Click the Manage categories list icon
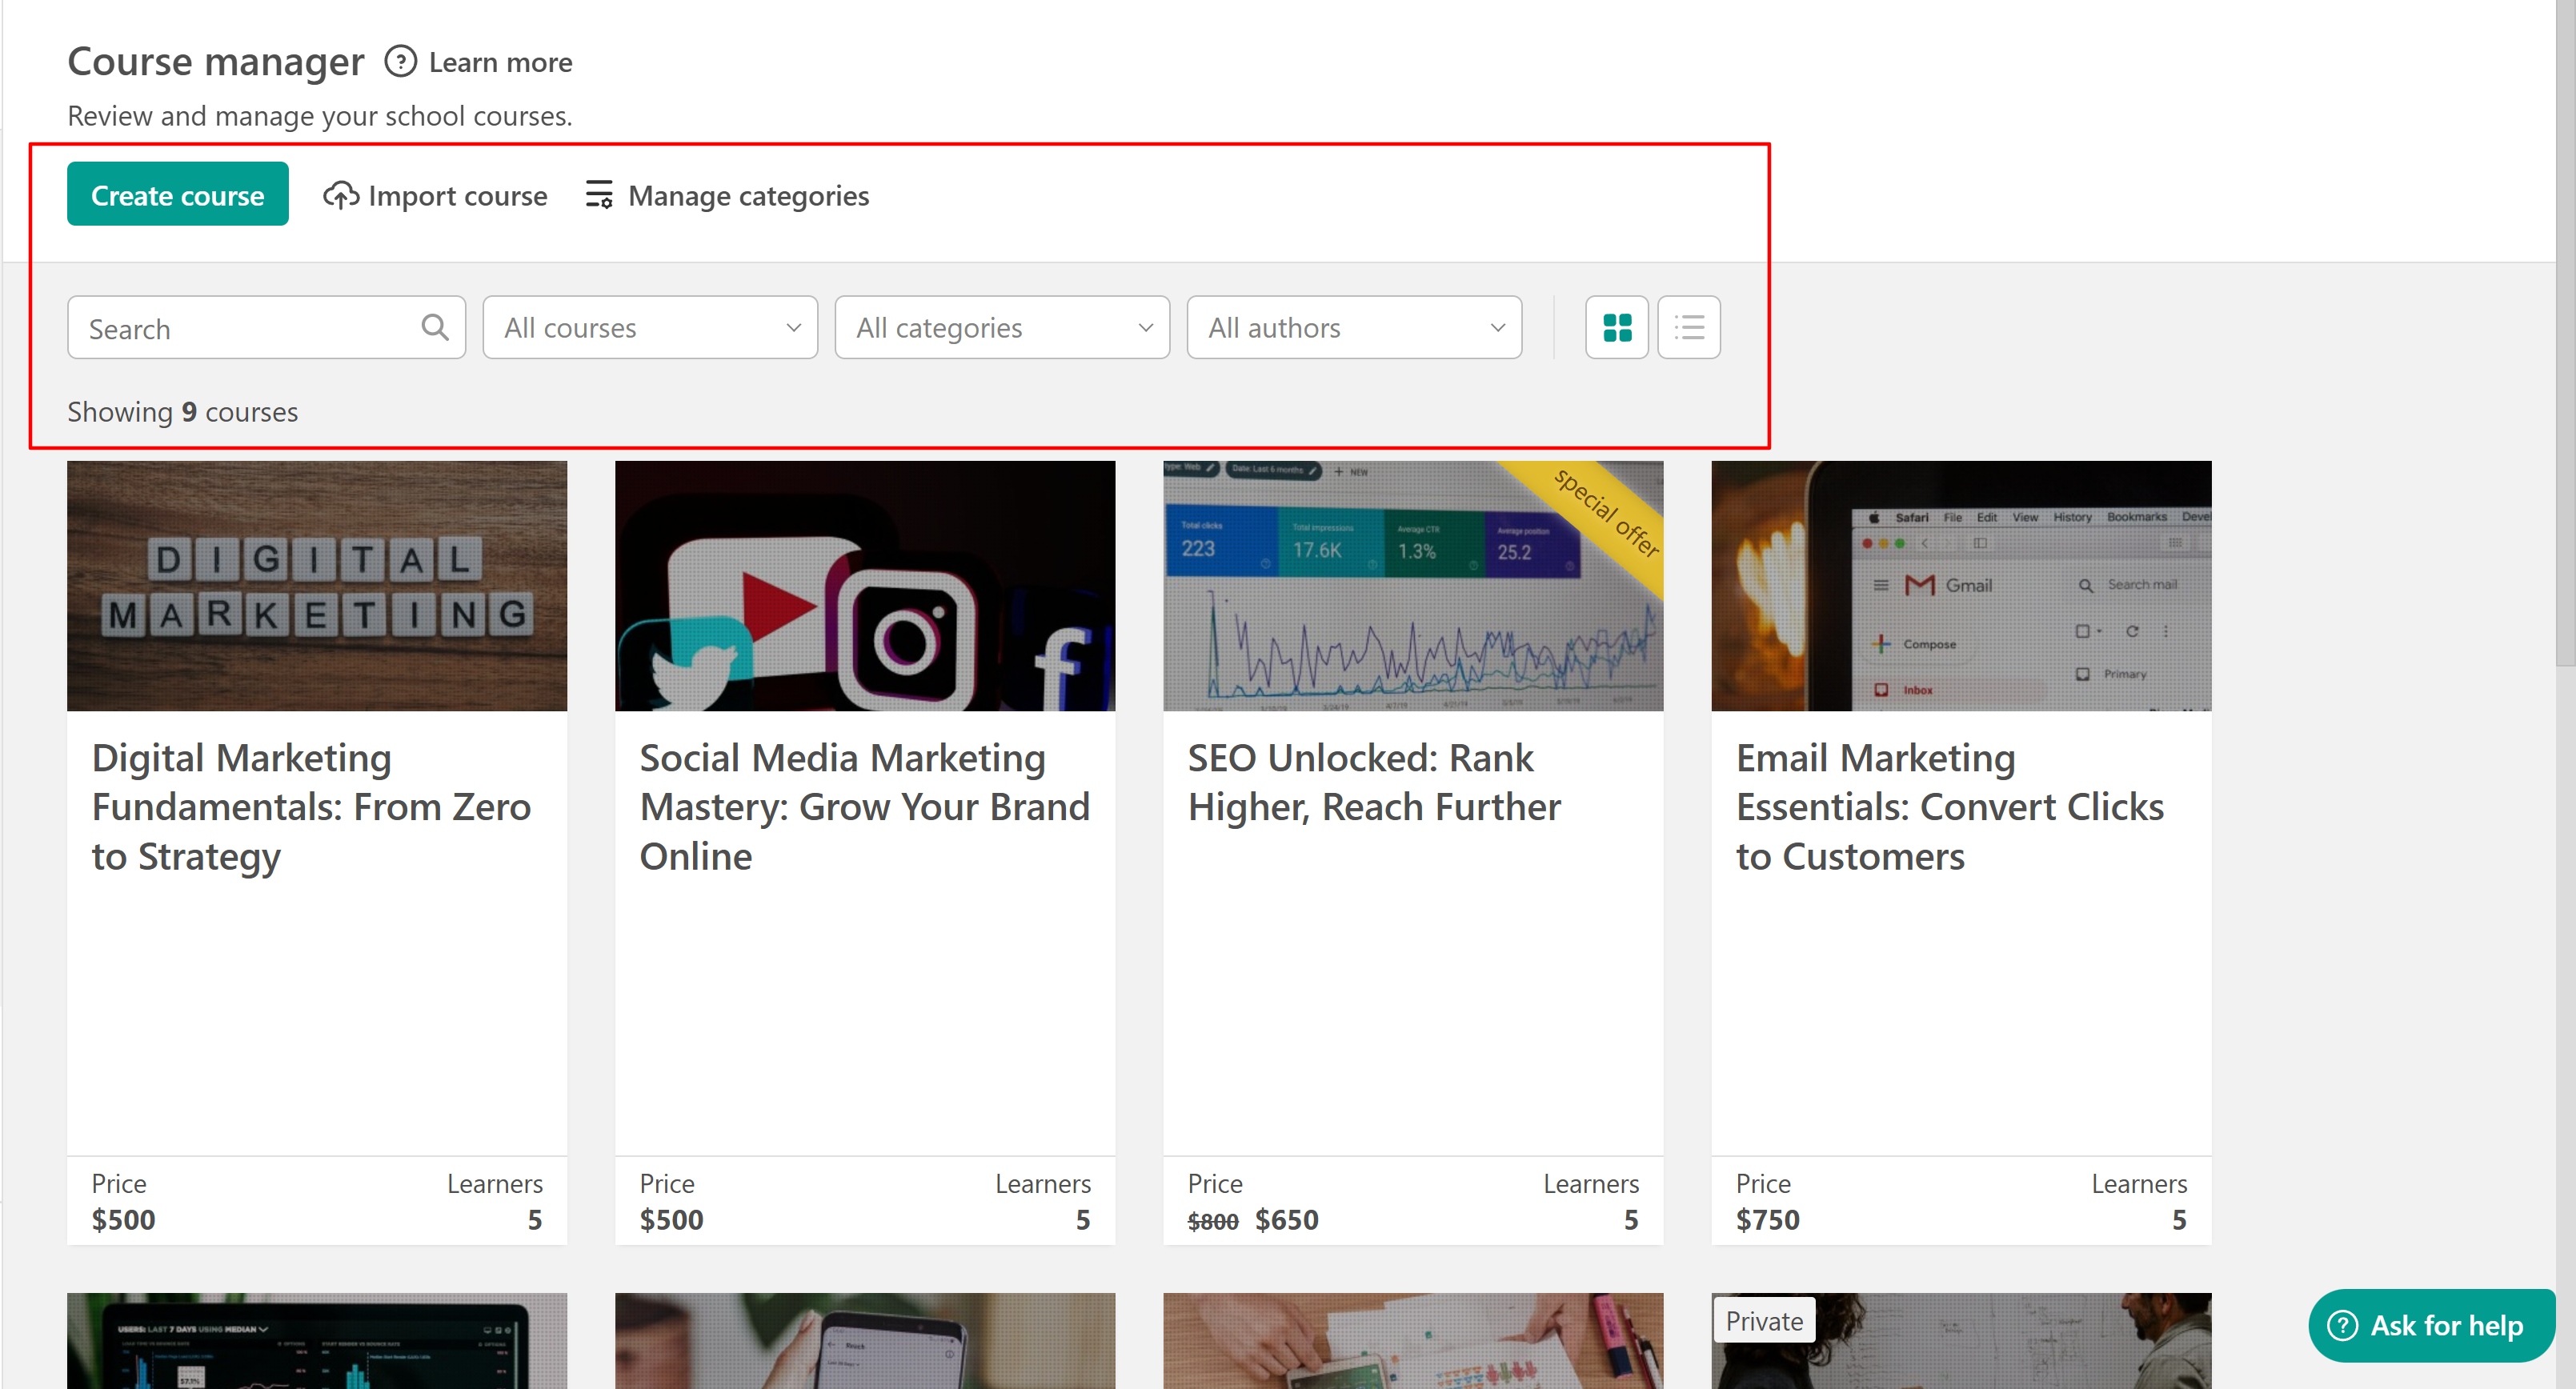 pos(599,194)
